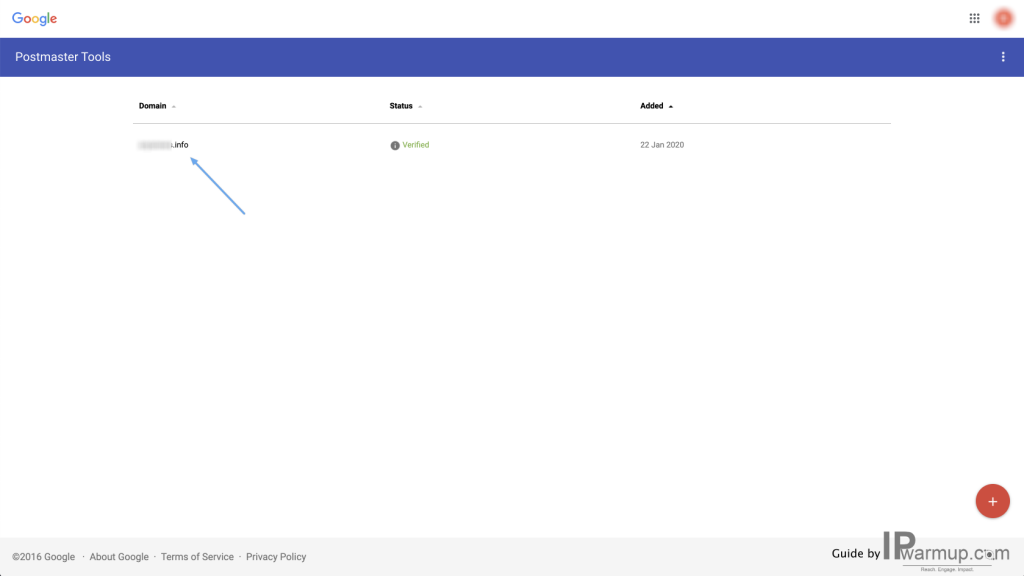This screenshot has height=576, width=1024.
Task: Open the Terms of Service link
Action: 197,556
